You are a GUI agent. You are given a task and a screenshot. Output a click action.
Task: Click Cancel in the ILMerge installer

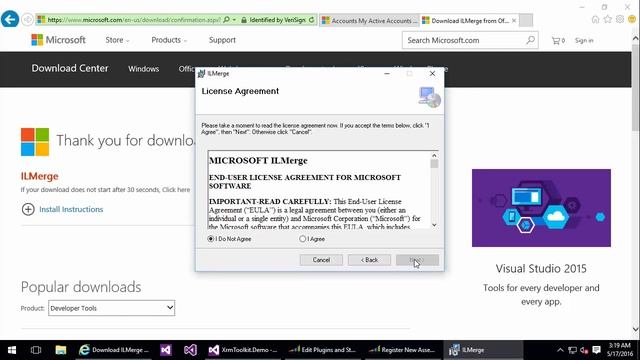(x=321, y=260)
